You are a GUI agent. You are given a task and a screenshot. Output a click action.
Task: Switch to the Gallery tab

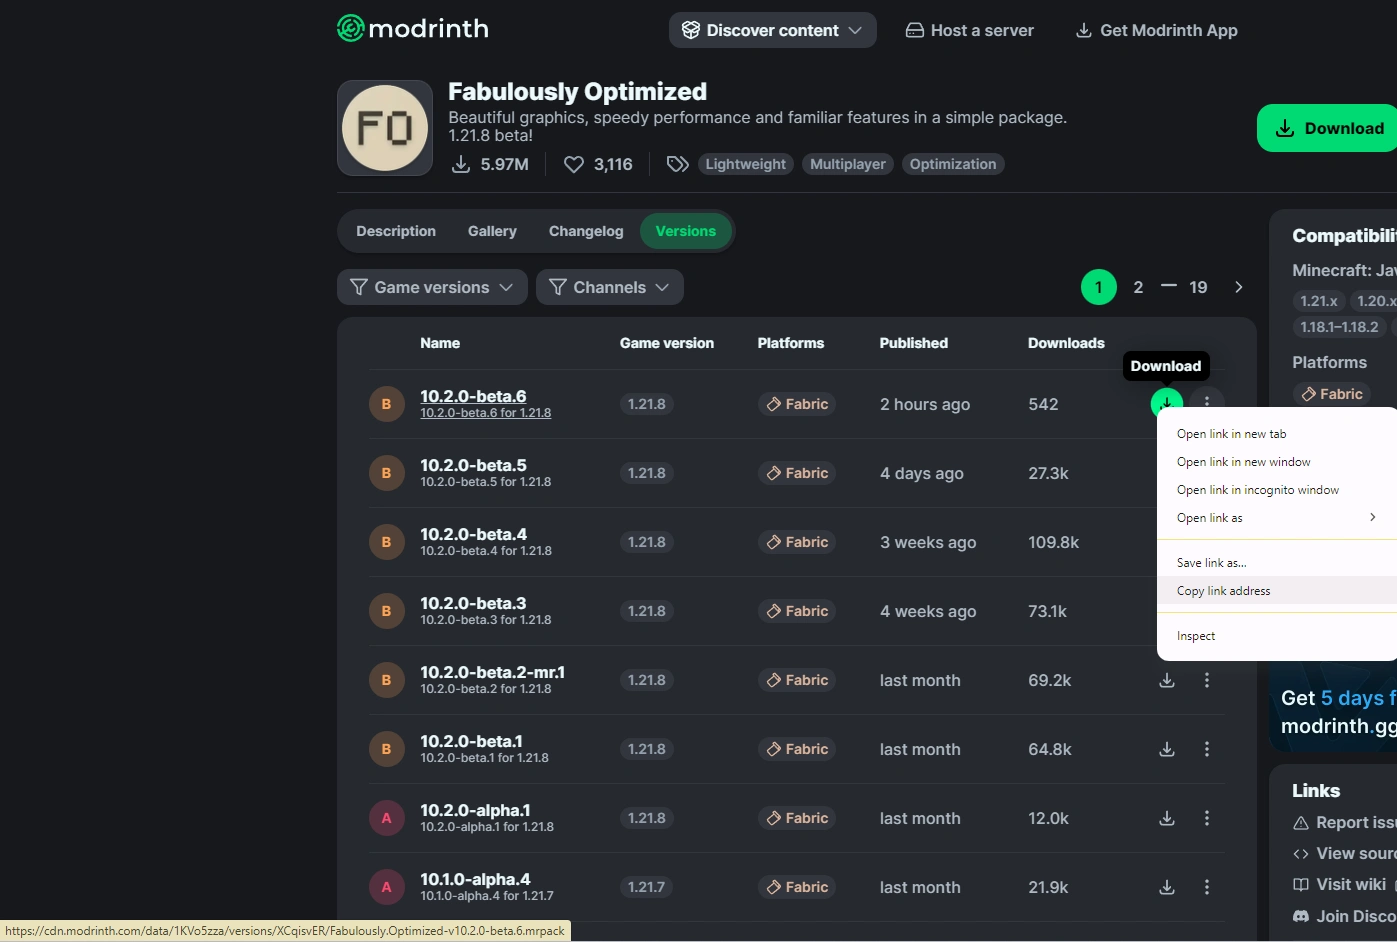pos(492,231)
